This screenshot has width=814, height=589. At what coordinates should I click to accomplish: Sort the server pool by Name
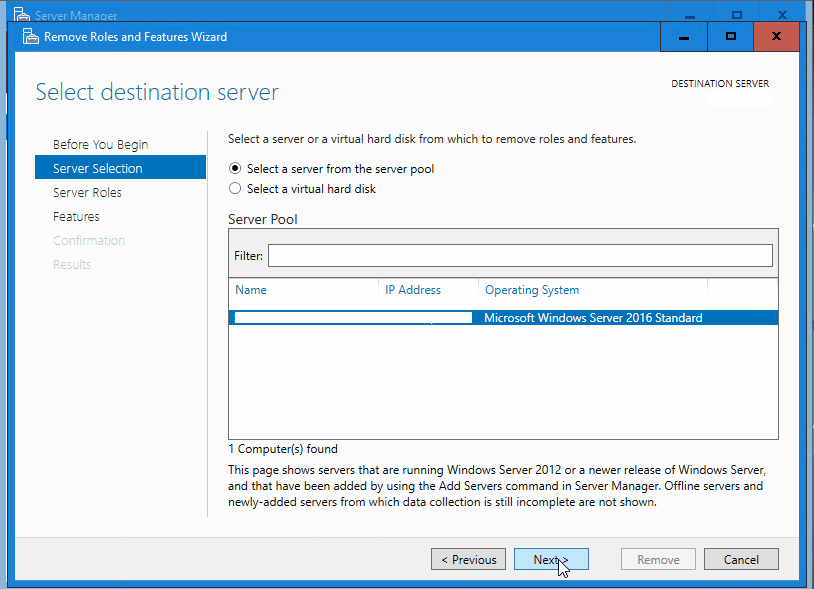251,290
